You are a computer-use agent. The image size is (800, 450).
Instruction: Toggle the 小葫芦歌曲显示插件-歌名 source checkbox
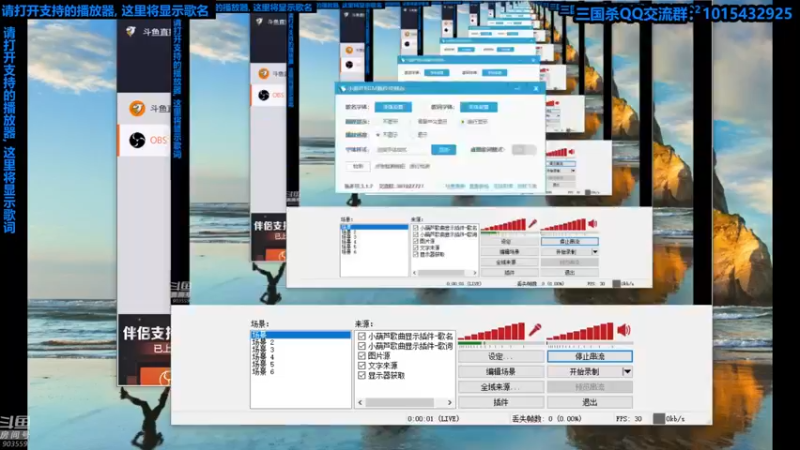click(362, 336)
